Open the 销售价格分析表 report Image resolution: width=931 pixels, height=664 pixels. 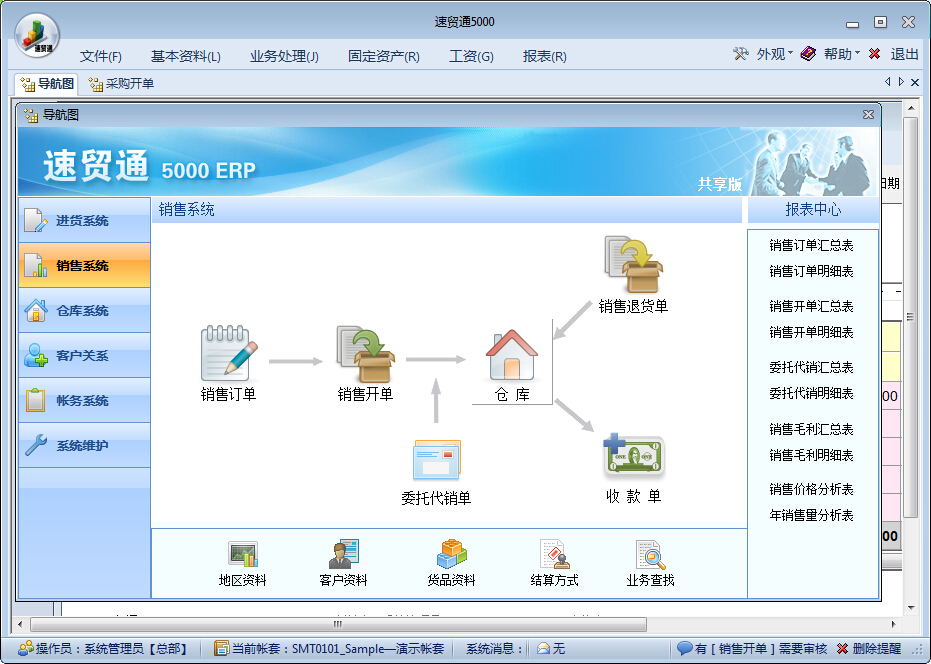811,489
